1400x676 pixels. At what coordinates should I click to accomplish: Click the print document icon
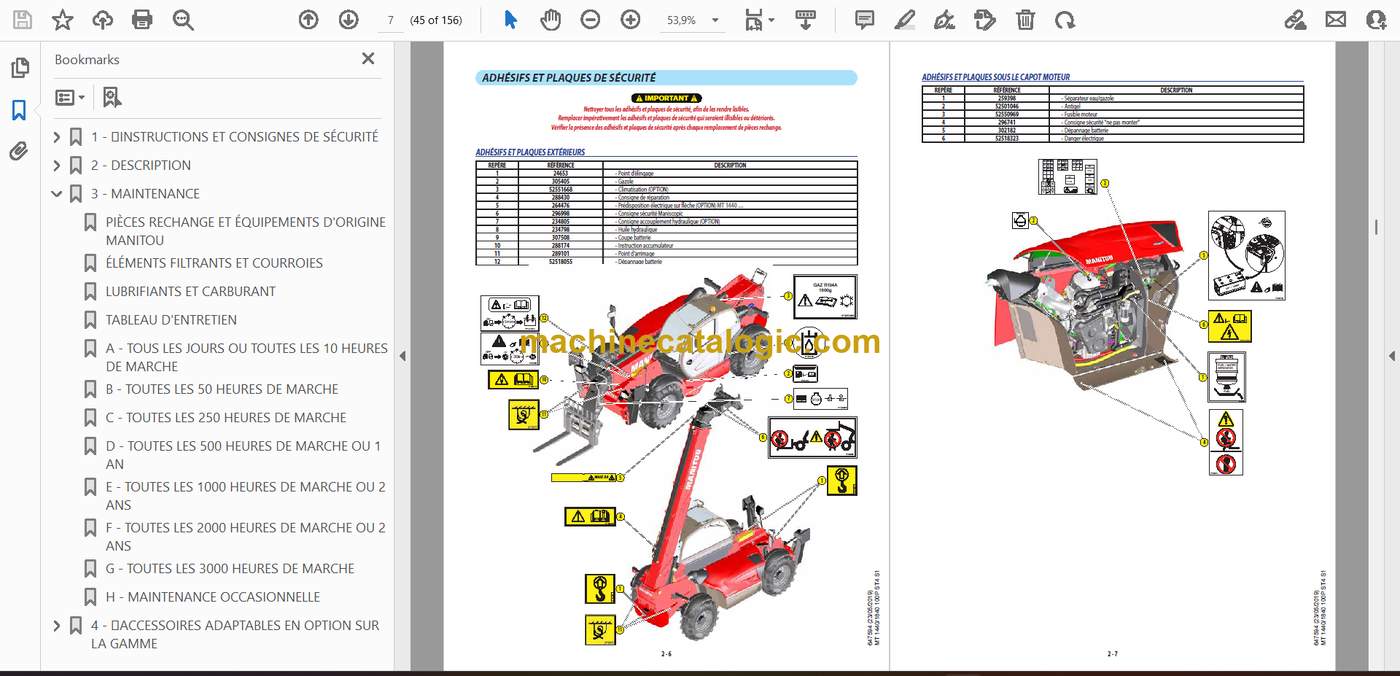pos(142,19)
